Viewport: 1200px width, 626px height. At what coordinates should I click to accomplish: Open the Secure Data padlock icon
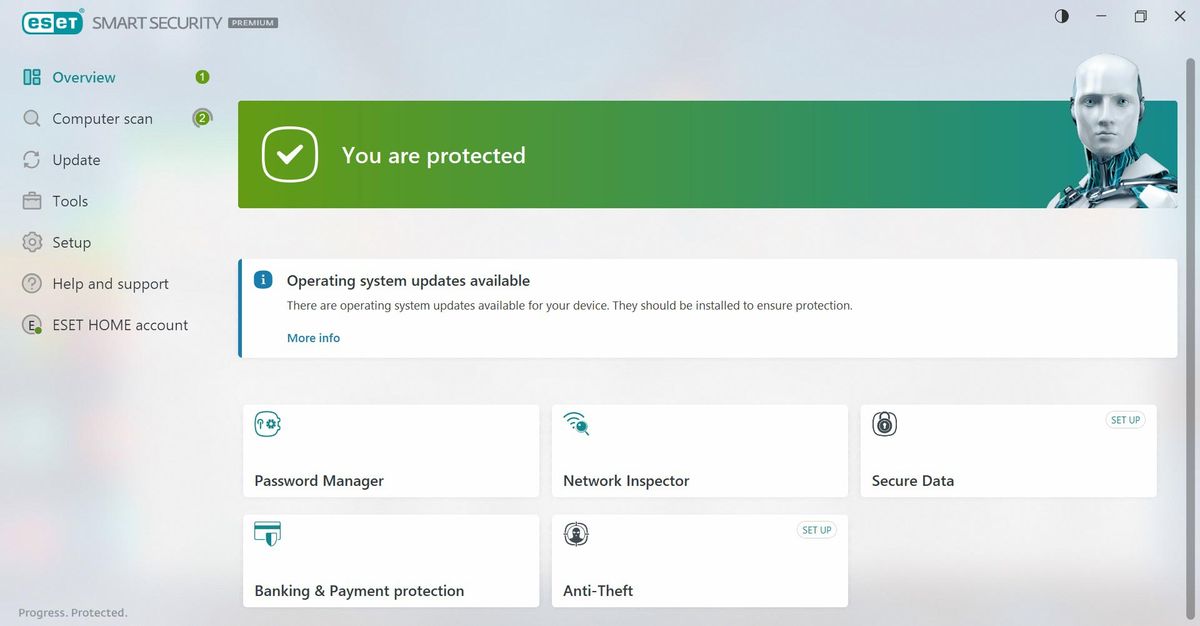[883, 423]
